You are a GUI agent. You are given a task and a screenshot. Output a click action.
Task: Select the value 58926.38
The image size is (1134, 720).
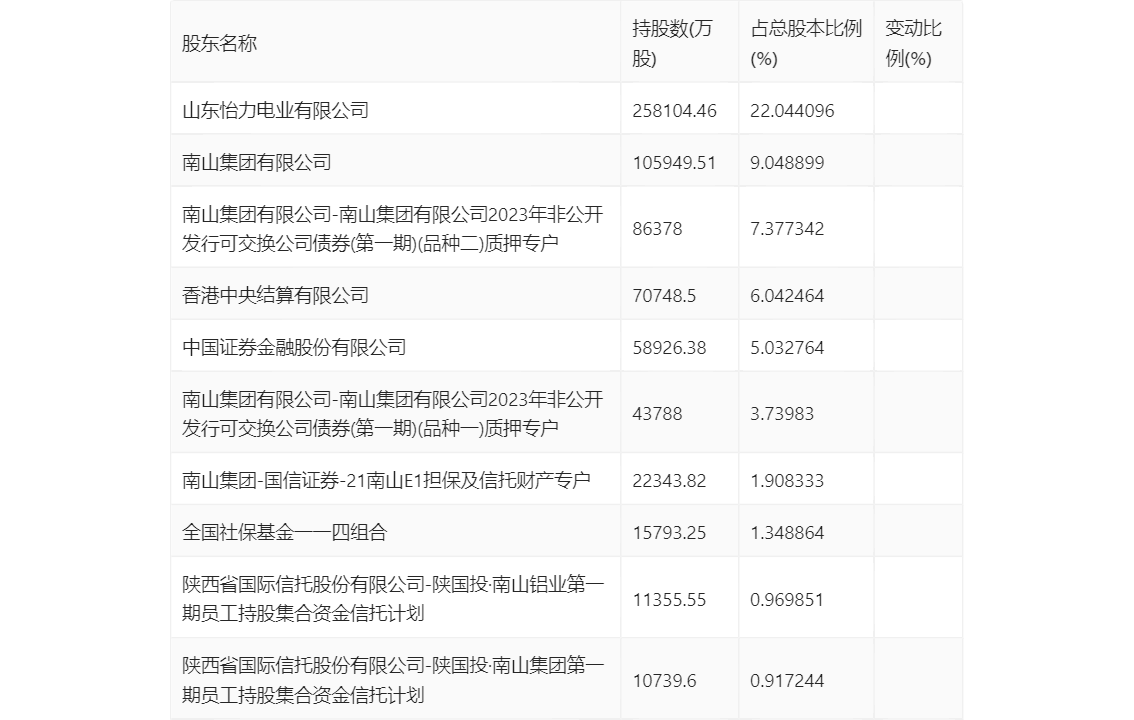click(669, 348)
